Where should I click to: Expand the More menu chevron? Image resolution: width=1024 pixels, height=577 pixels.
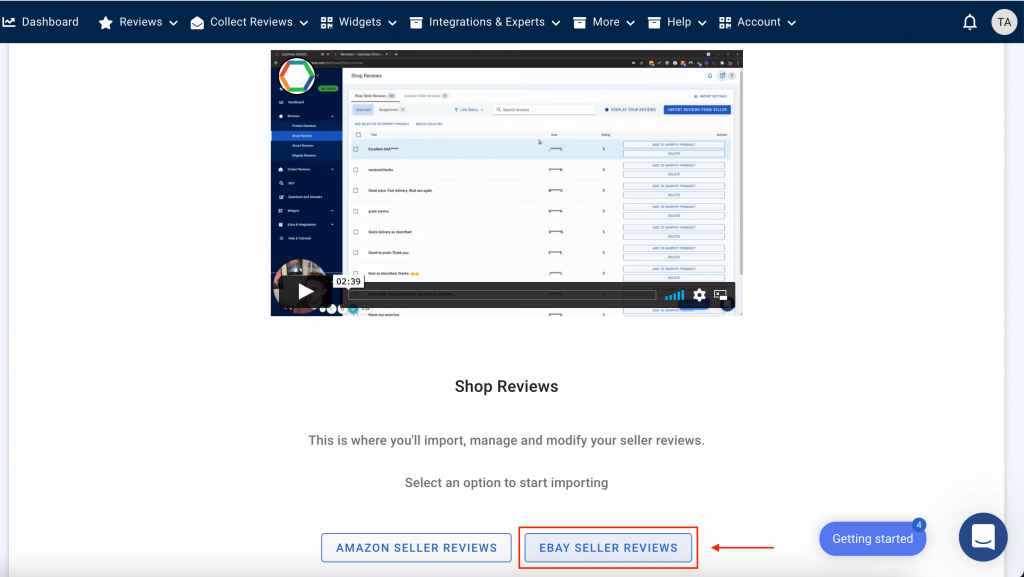[630, 23]
